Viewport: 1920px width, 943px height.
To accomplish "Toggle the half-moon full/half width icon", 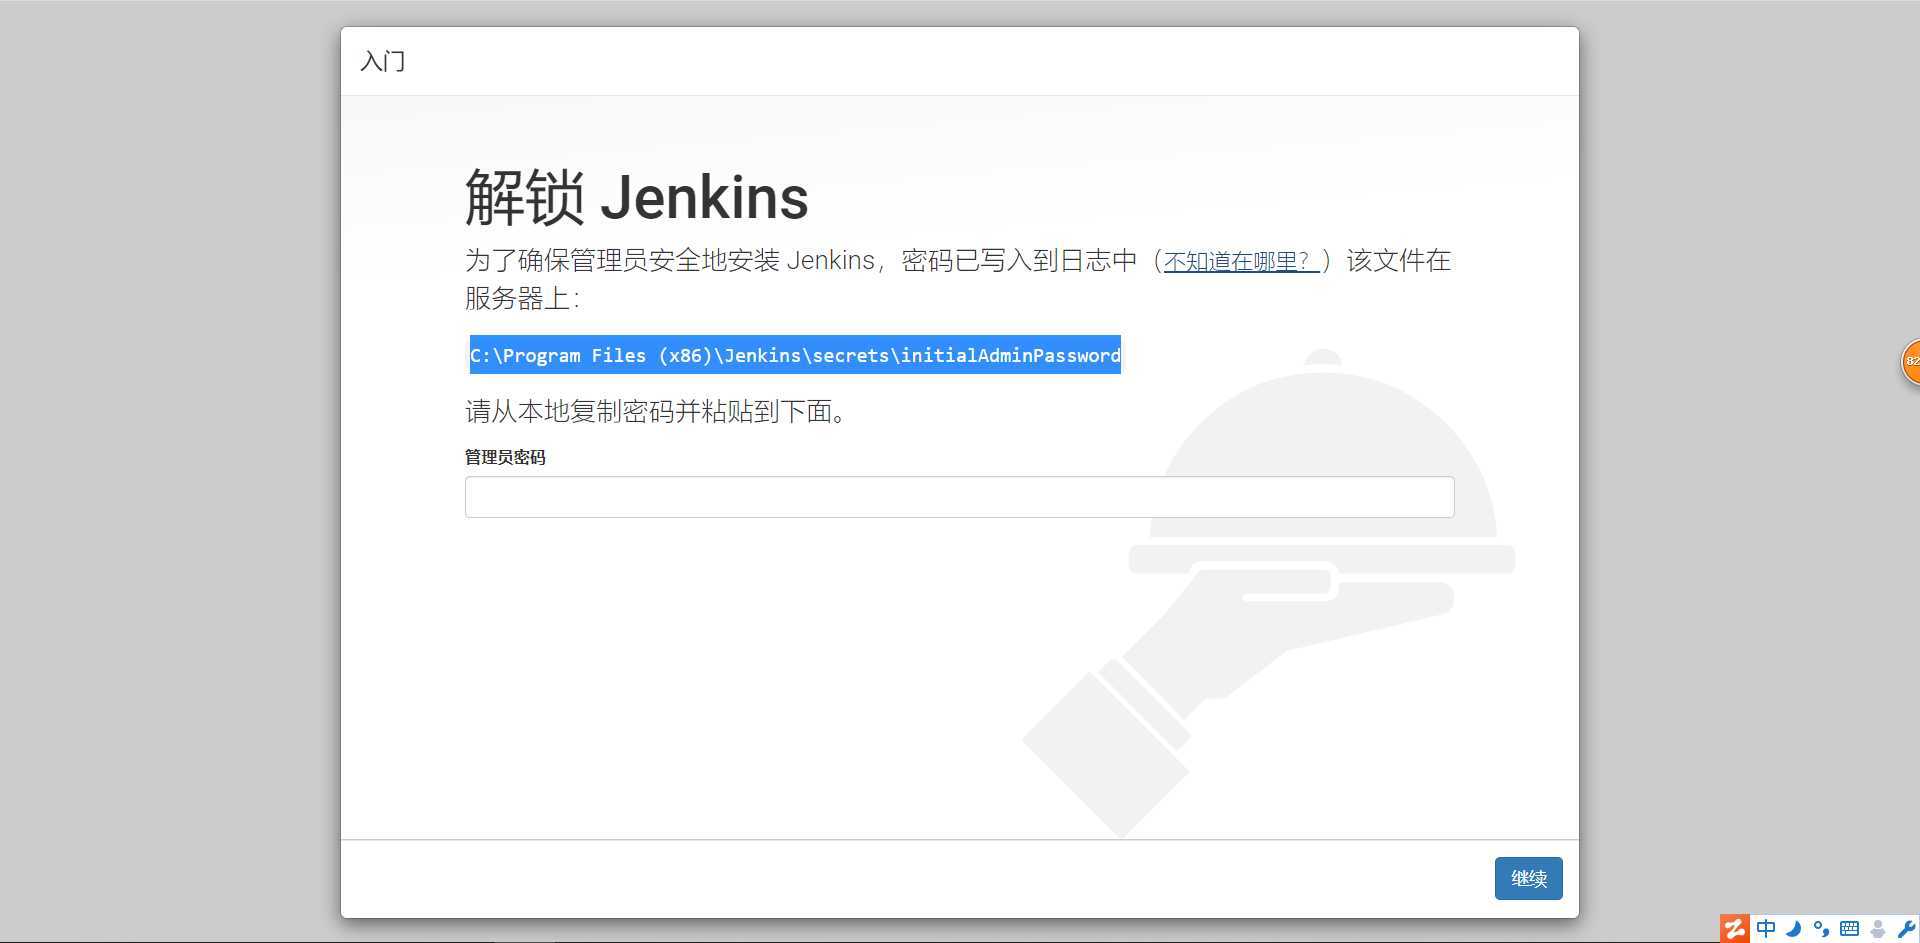I will pyautogui.click(x=1794, y=929).
